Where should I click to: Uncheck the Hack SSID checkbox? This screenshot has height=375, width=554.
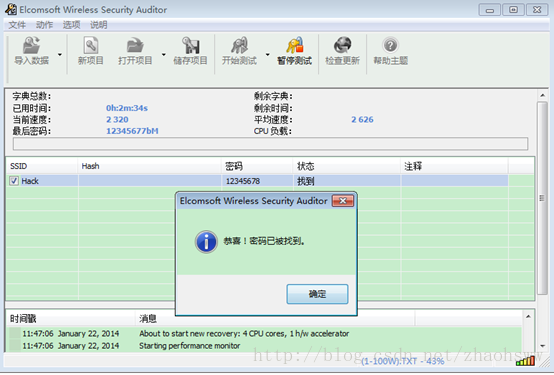[14, 181]
